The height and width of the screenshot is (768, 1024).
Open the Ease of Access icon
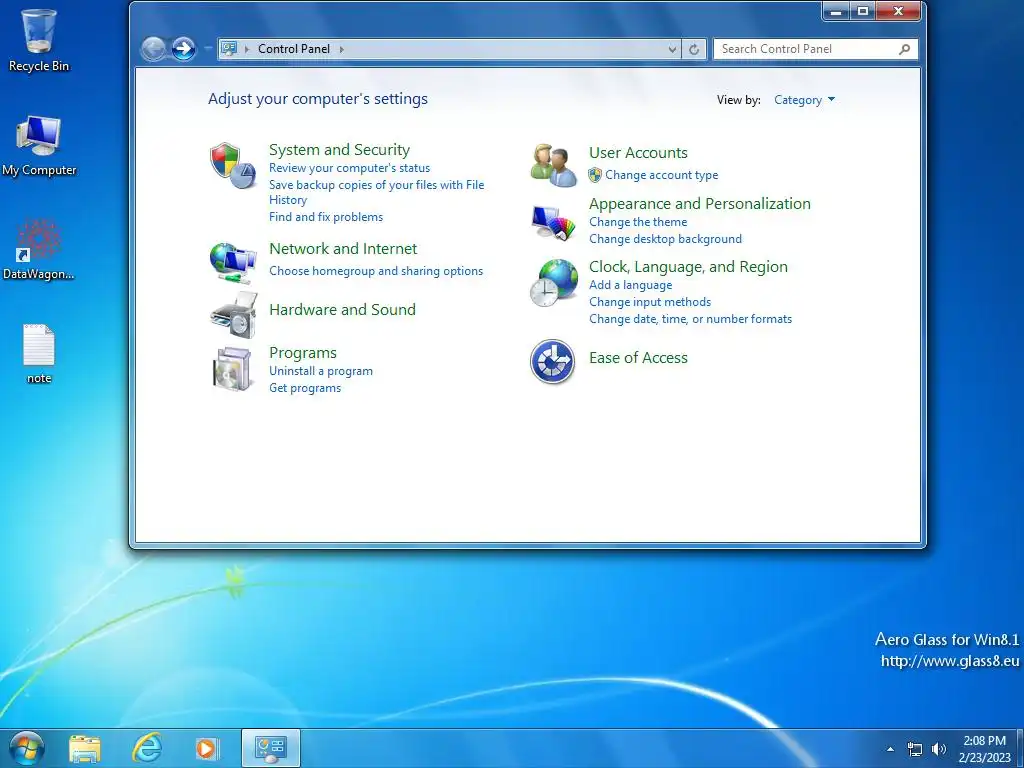(552, 361)
